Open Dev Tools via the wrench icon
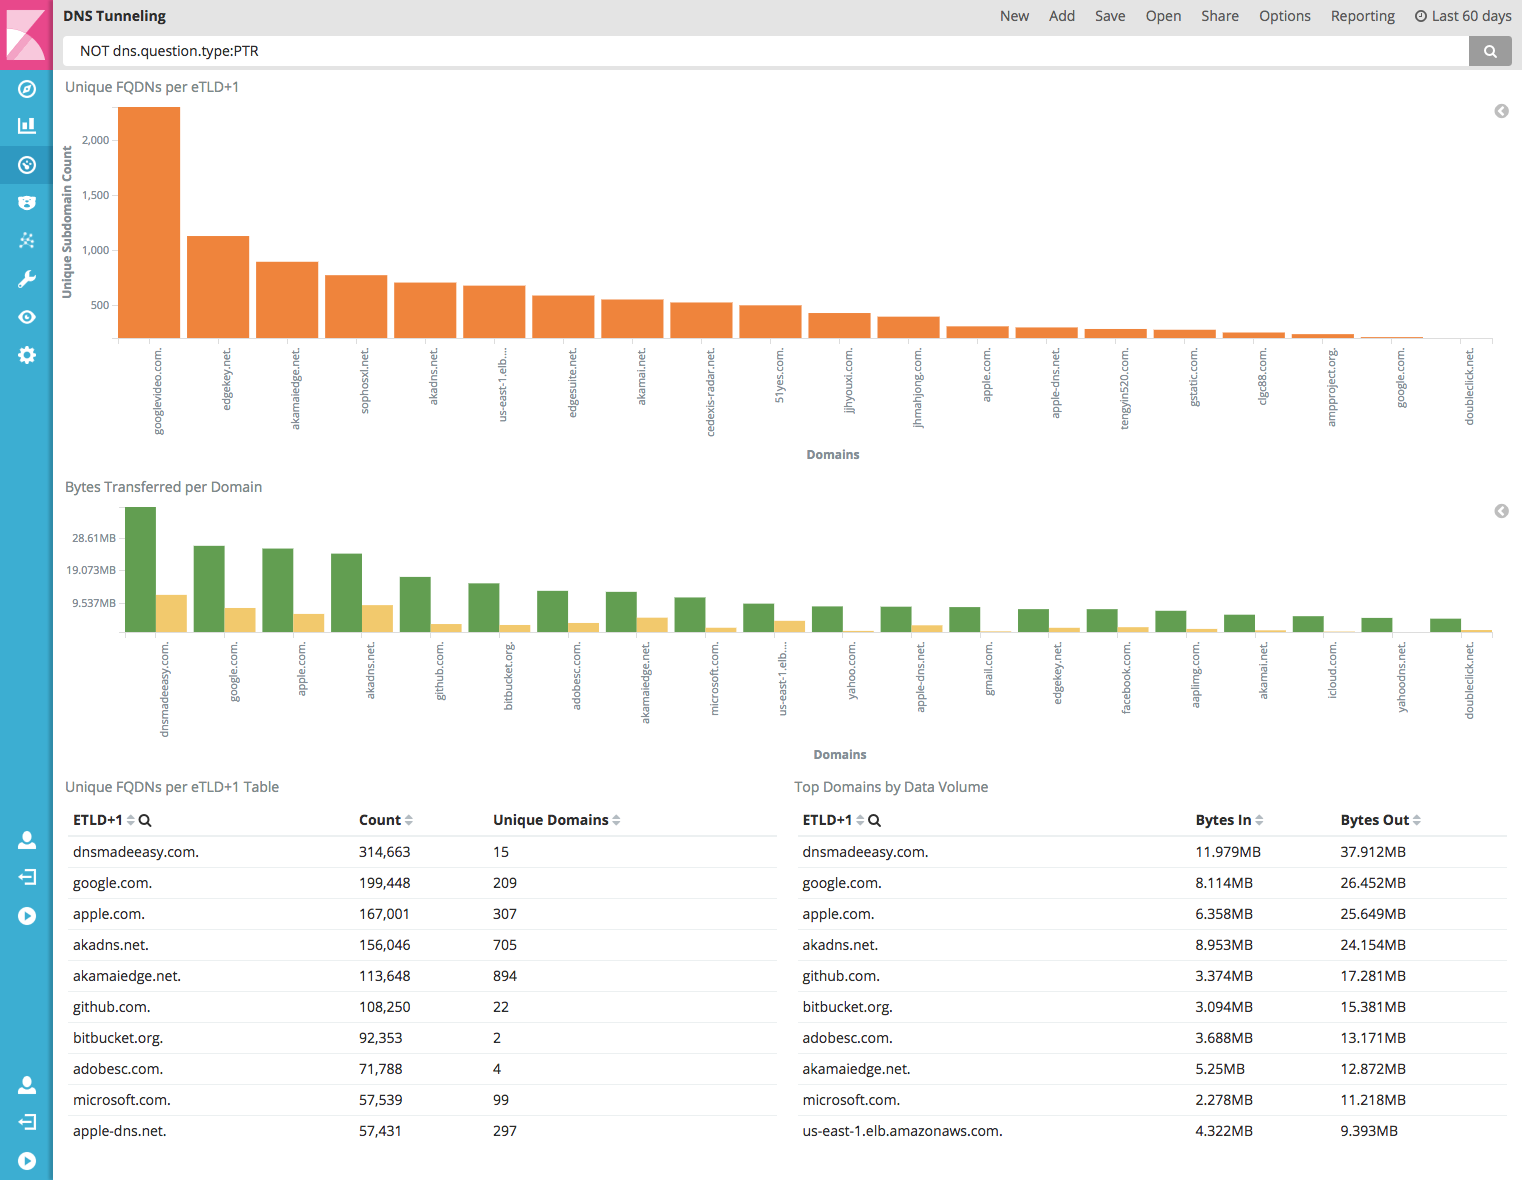 pyautogui.click(x=27, y=279)
